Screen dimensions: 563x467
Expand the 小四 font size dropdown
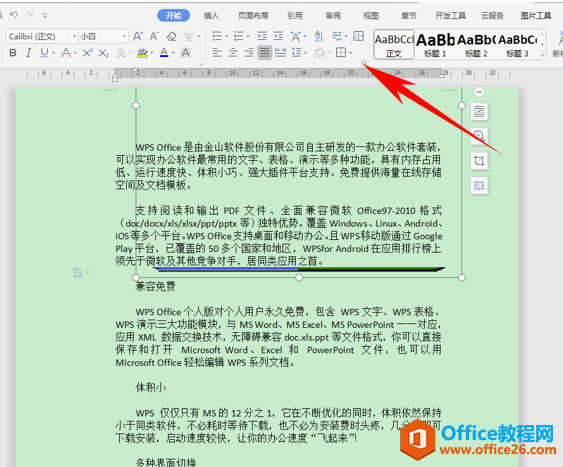(x=124, y=37)
